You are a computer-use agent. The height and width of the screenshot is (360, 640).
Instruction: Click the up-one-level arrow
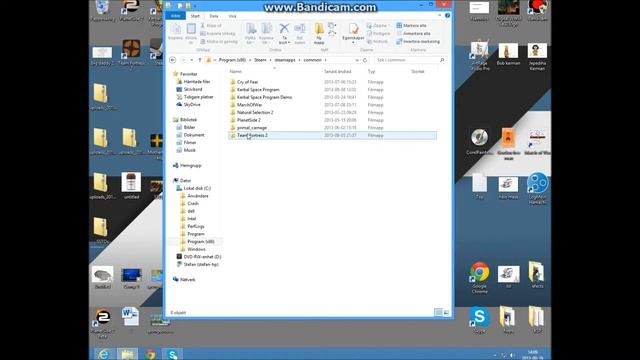(200, 60)
